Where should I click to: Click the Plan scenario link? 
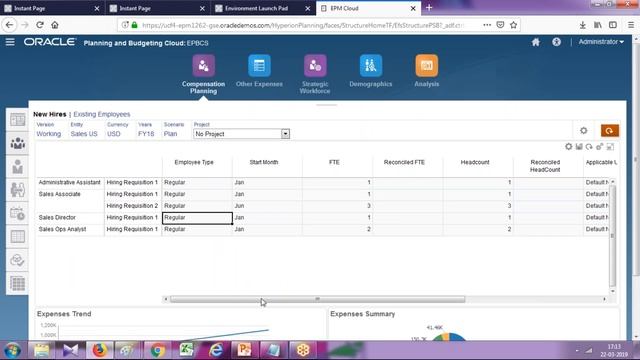pyautogui.click(x=170, y=134)
